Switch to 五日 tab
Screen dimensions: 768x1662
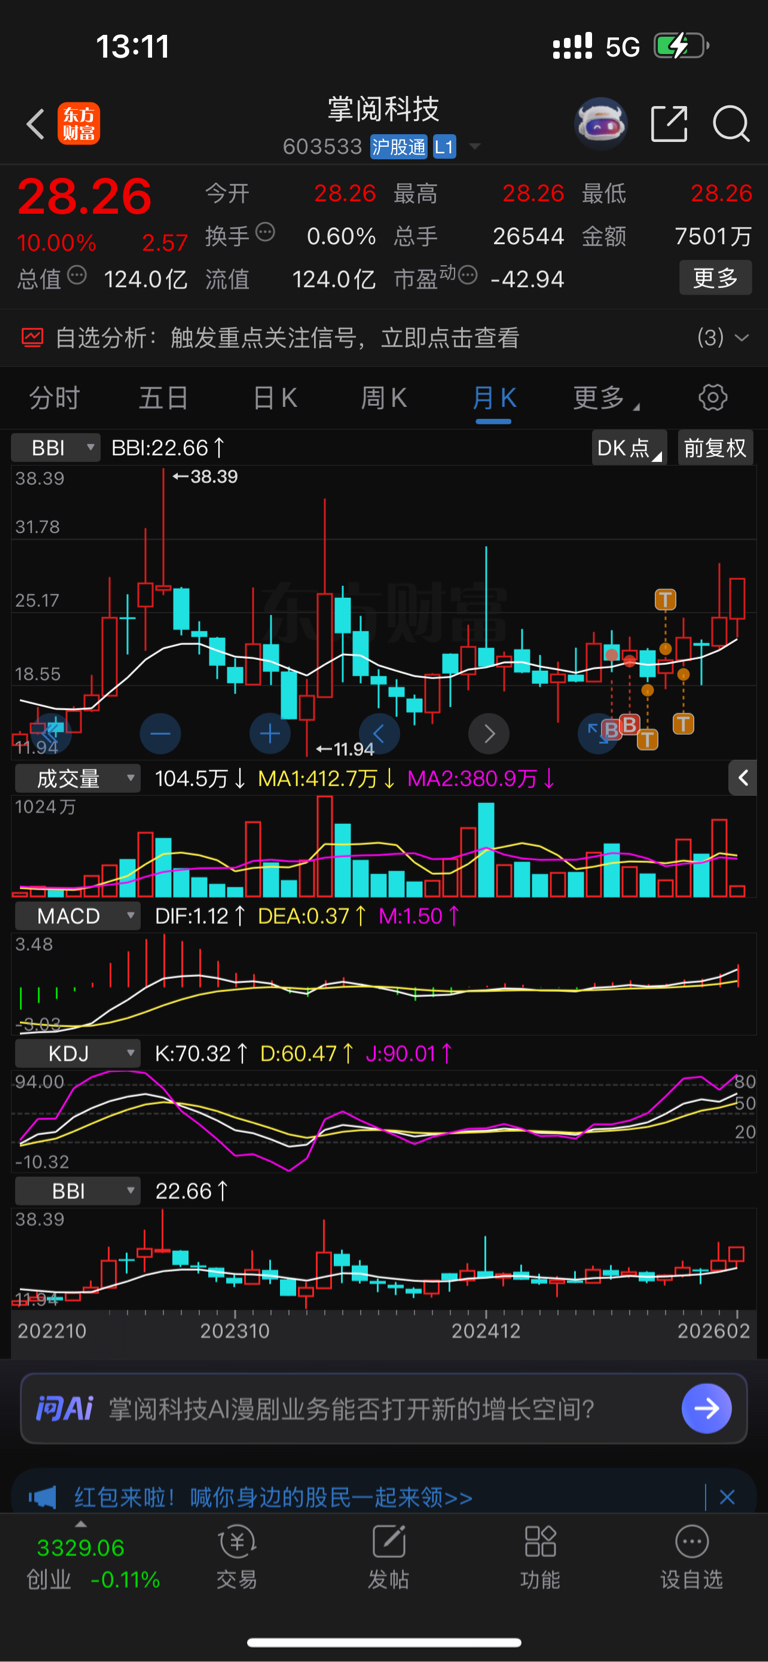click(x=163, y=398)
